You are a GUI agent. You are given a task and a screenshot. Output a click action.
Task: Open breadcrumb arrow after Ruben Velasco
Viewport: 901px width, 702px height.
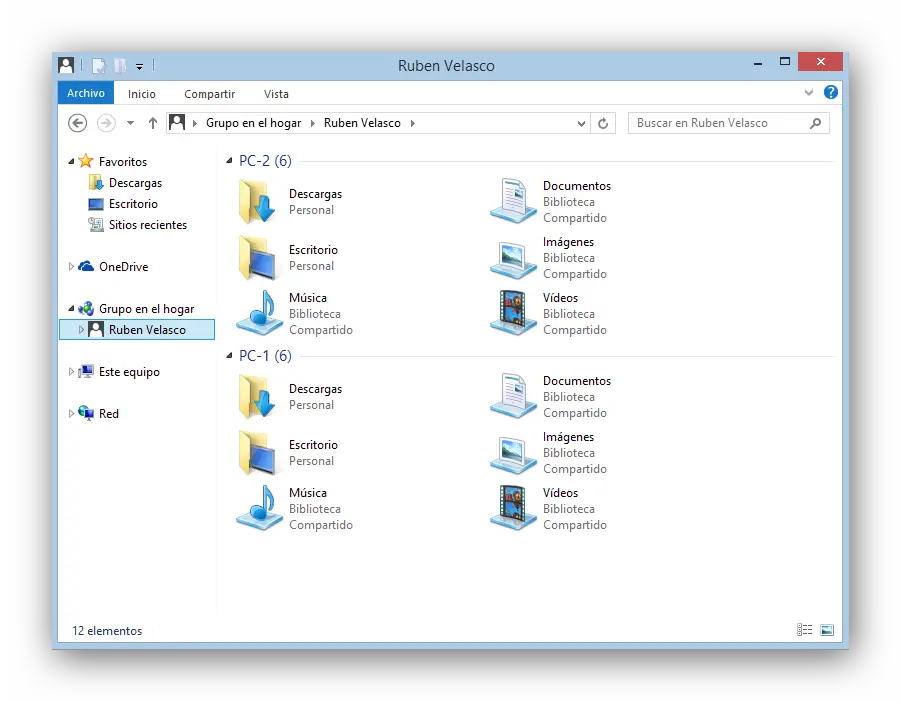tap(413, 124)
